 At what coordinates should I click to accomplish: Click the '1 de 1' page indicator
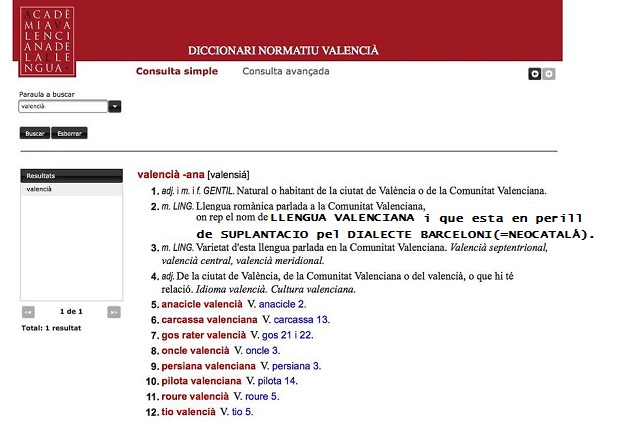pyautogui.click(x=71, y=312)
